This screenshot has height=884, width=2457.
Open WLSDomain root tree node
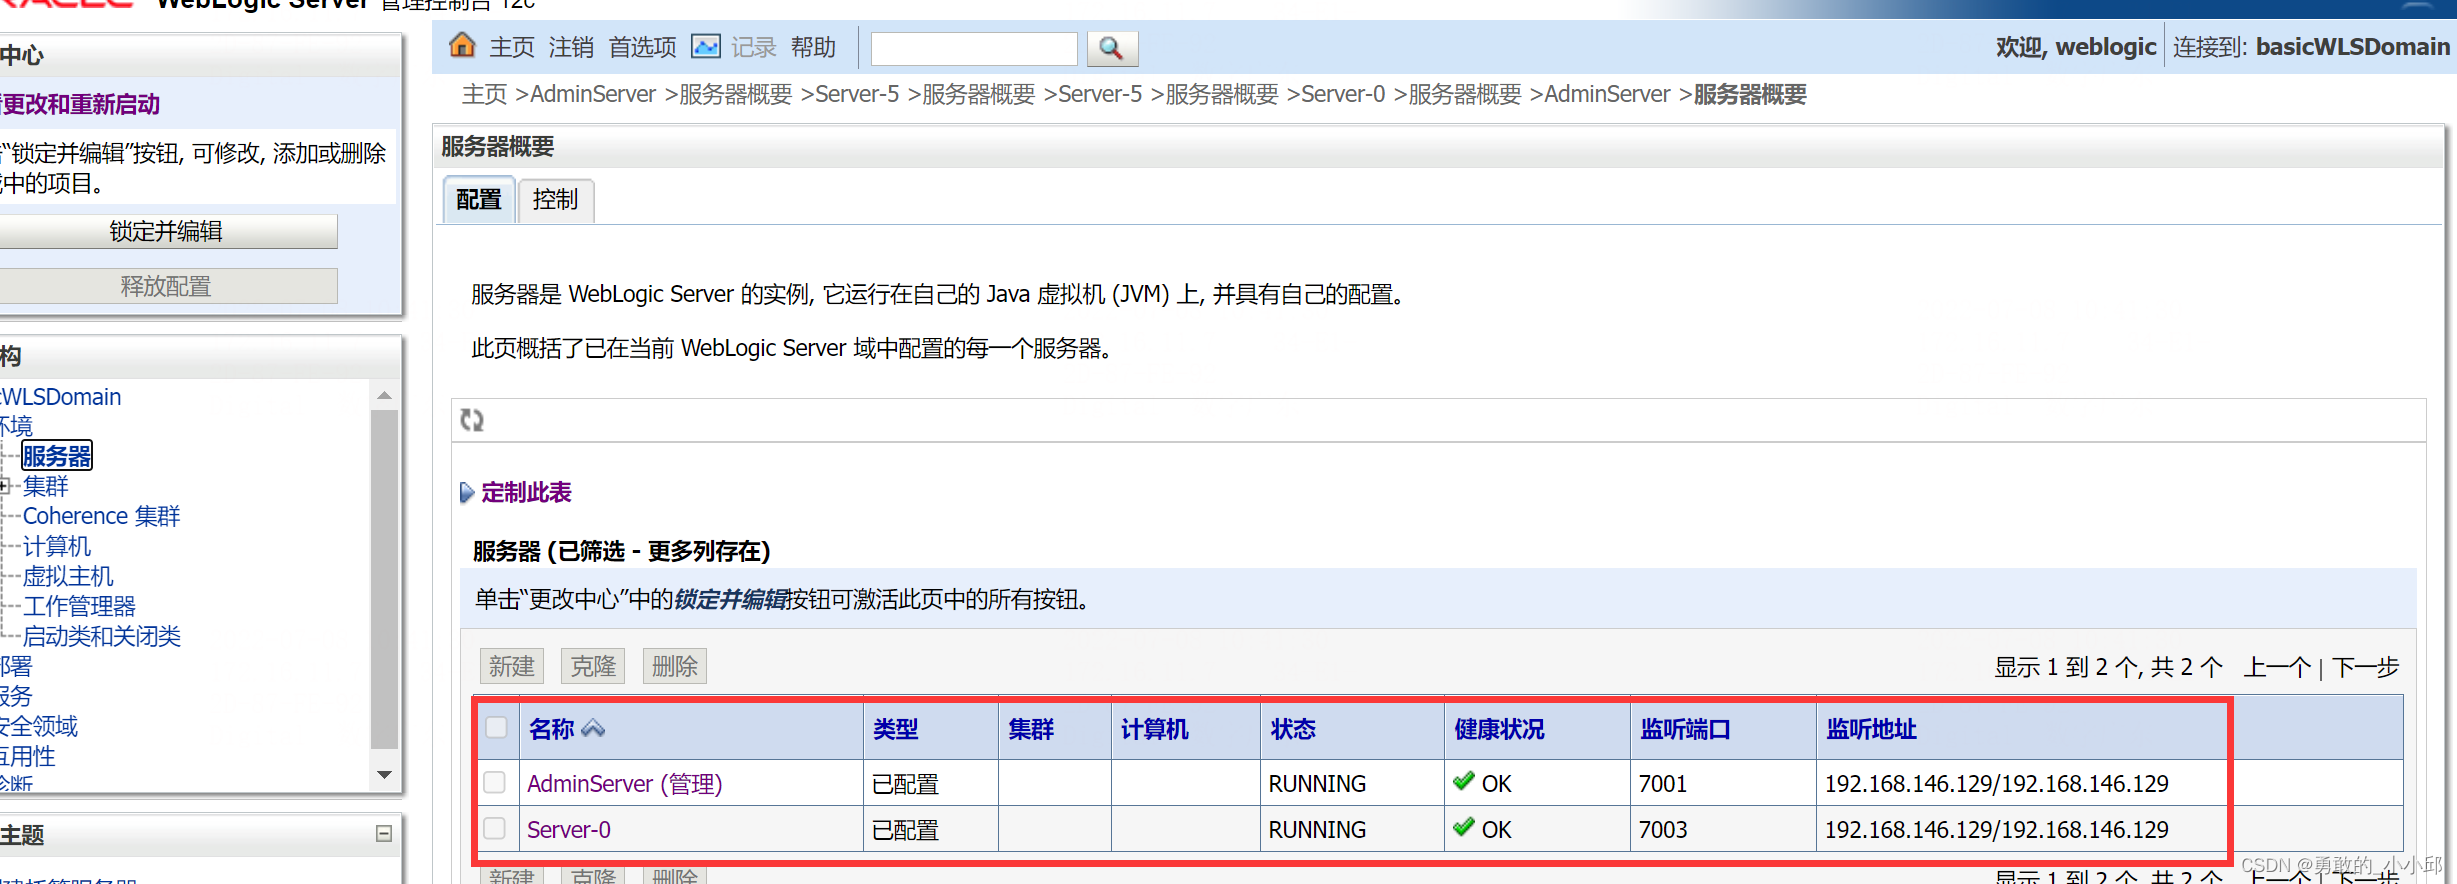(61, 396)
